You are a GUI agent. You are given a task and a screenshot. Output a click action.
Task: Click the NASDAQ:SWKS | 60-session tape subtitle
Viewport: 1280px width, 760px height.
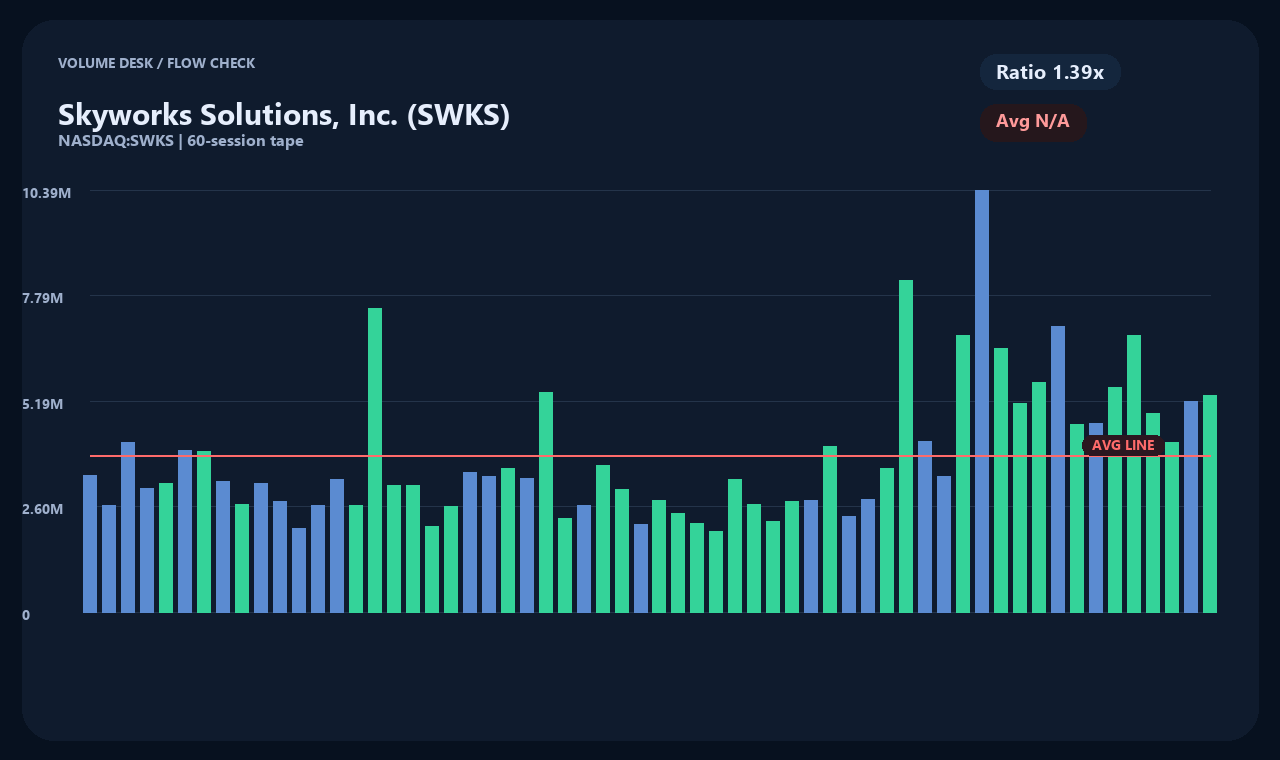181,141
